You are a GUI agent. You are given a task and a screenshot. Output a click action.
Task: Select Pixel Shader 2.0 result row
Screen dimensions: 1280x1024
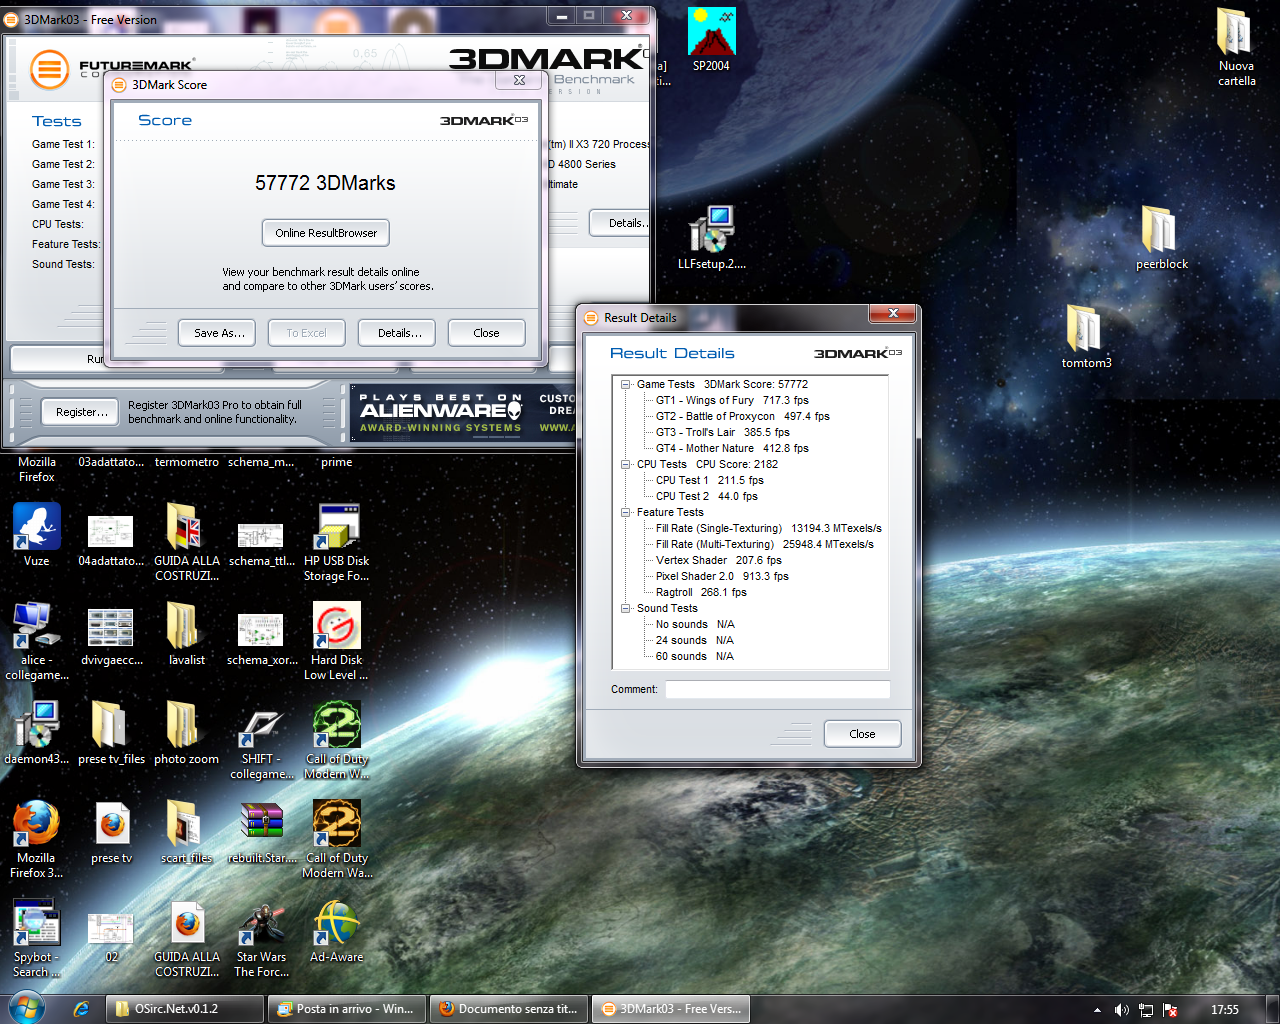pos(722,576)
